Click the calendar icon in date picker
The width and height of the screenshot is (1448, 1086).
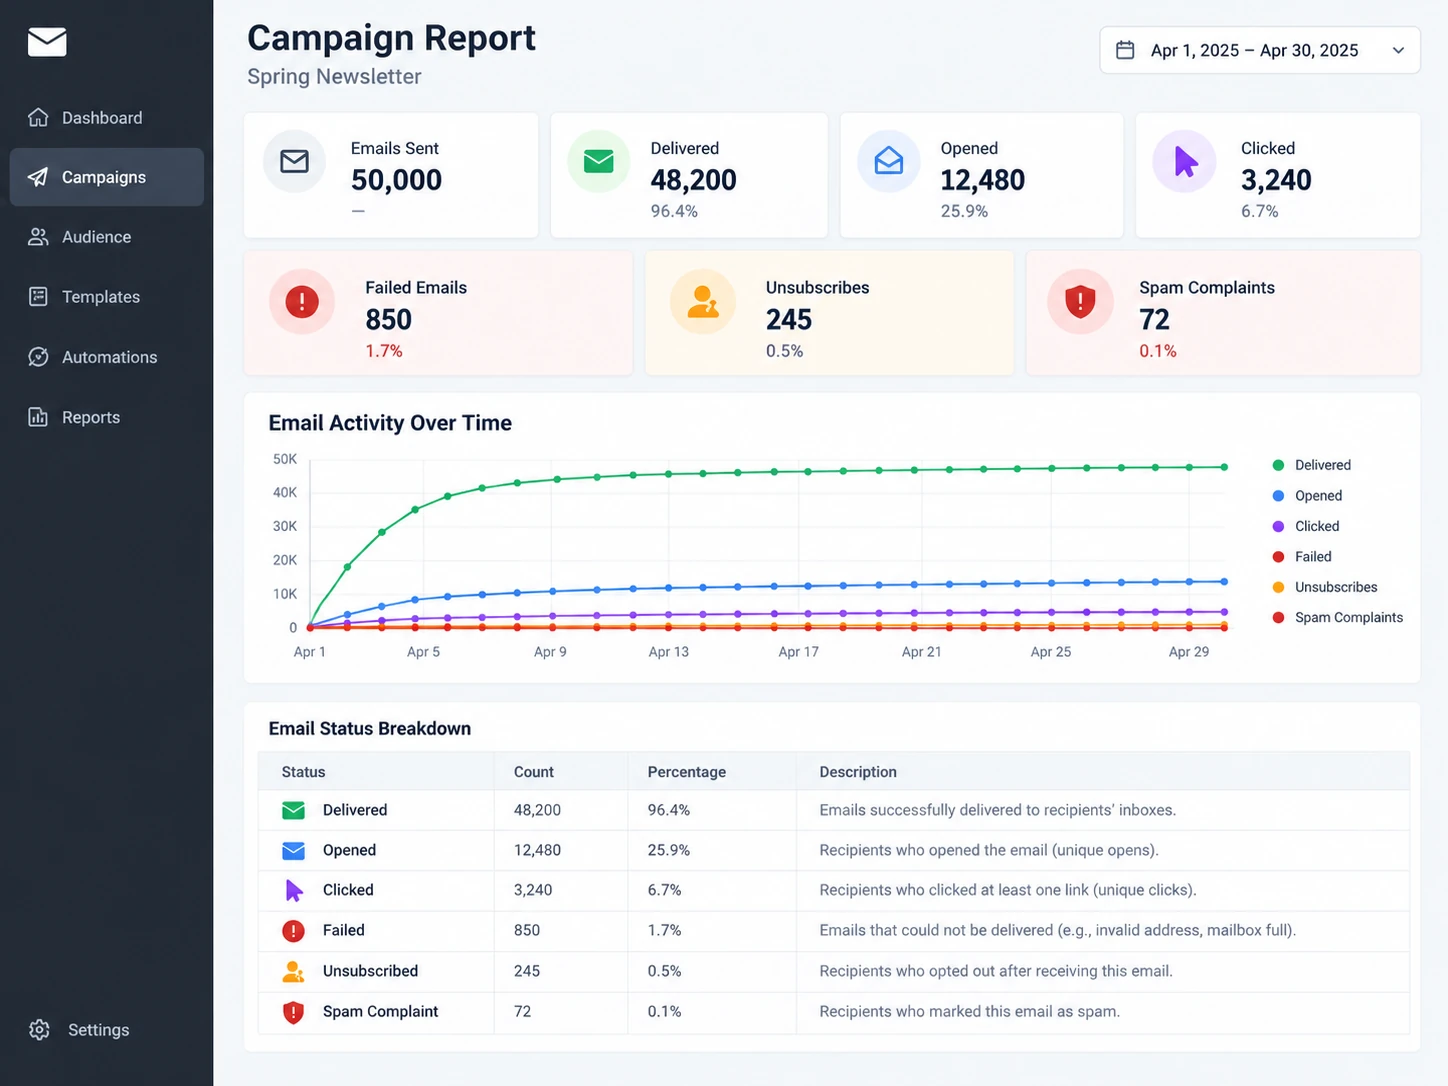click(x=1125, y=50)
